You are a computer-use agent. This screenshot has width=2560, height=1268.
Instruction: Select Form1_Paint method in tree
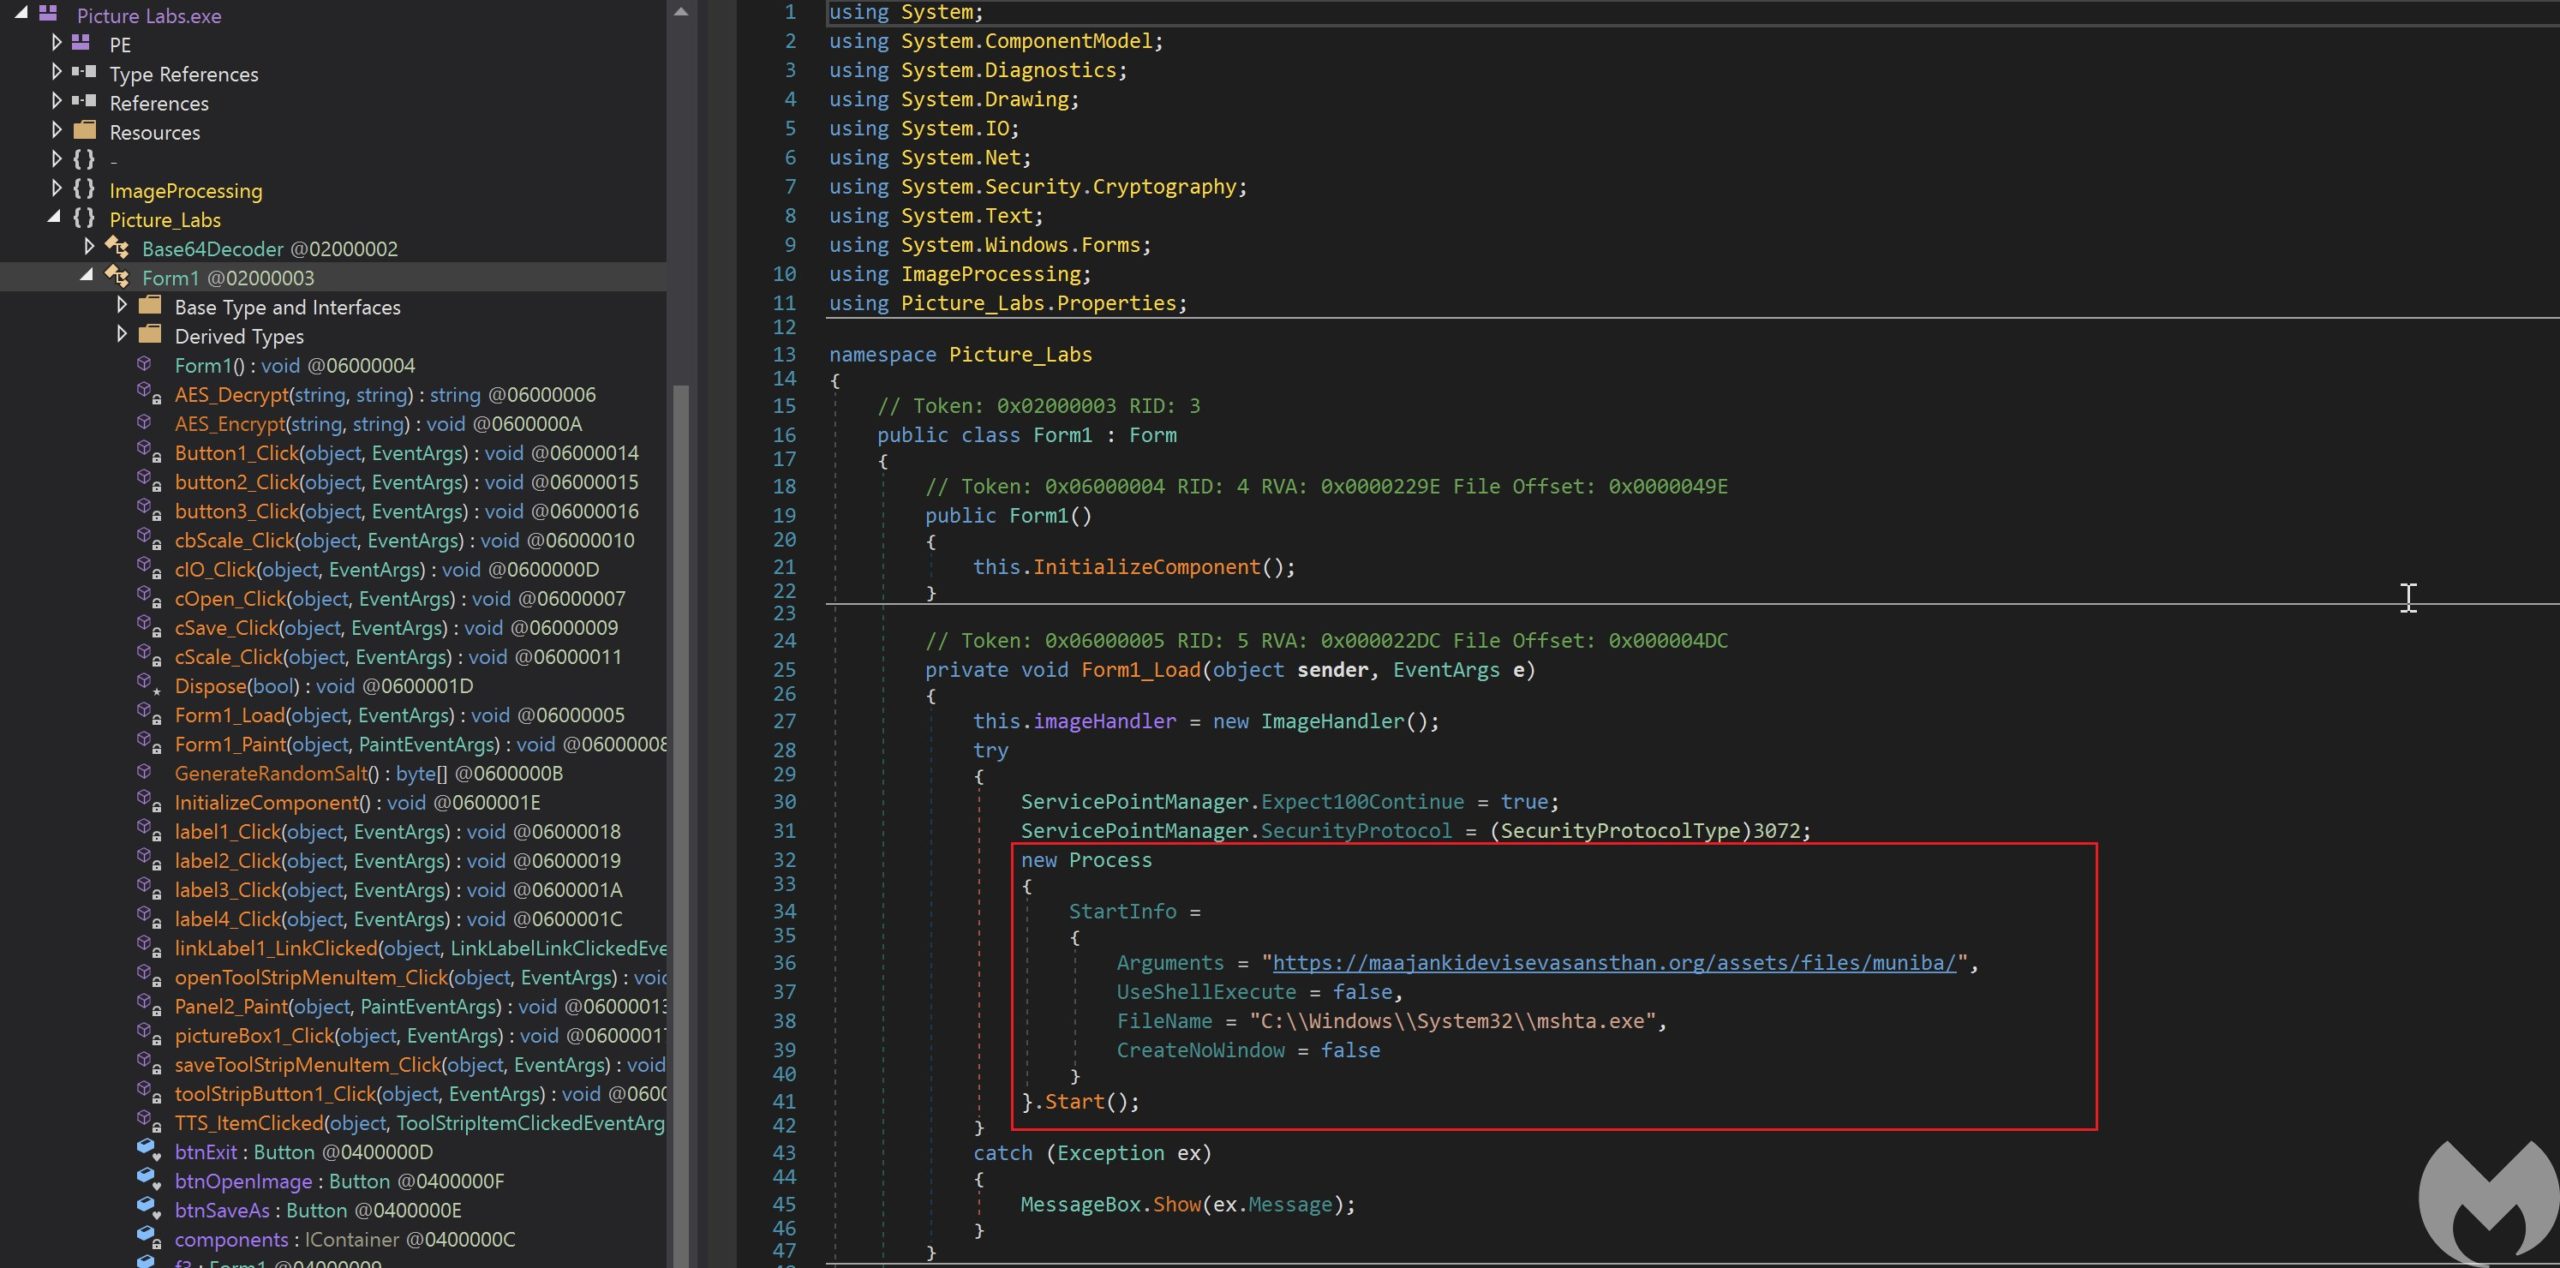click(420, 744)
